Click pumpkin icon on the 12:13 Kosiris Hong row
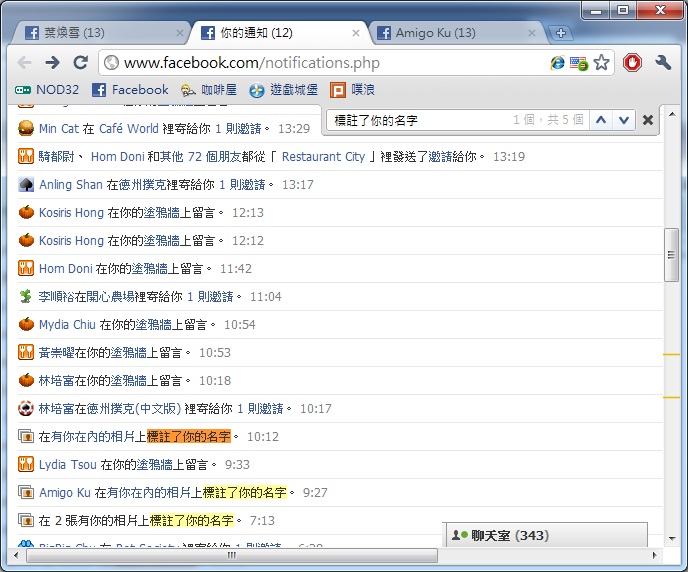Screen dimensions: 688x572 [x=26, y=212]
